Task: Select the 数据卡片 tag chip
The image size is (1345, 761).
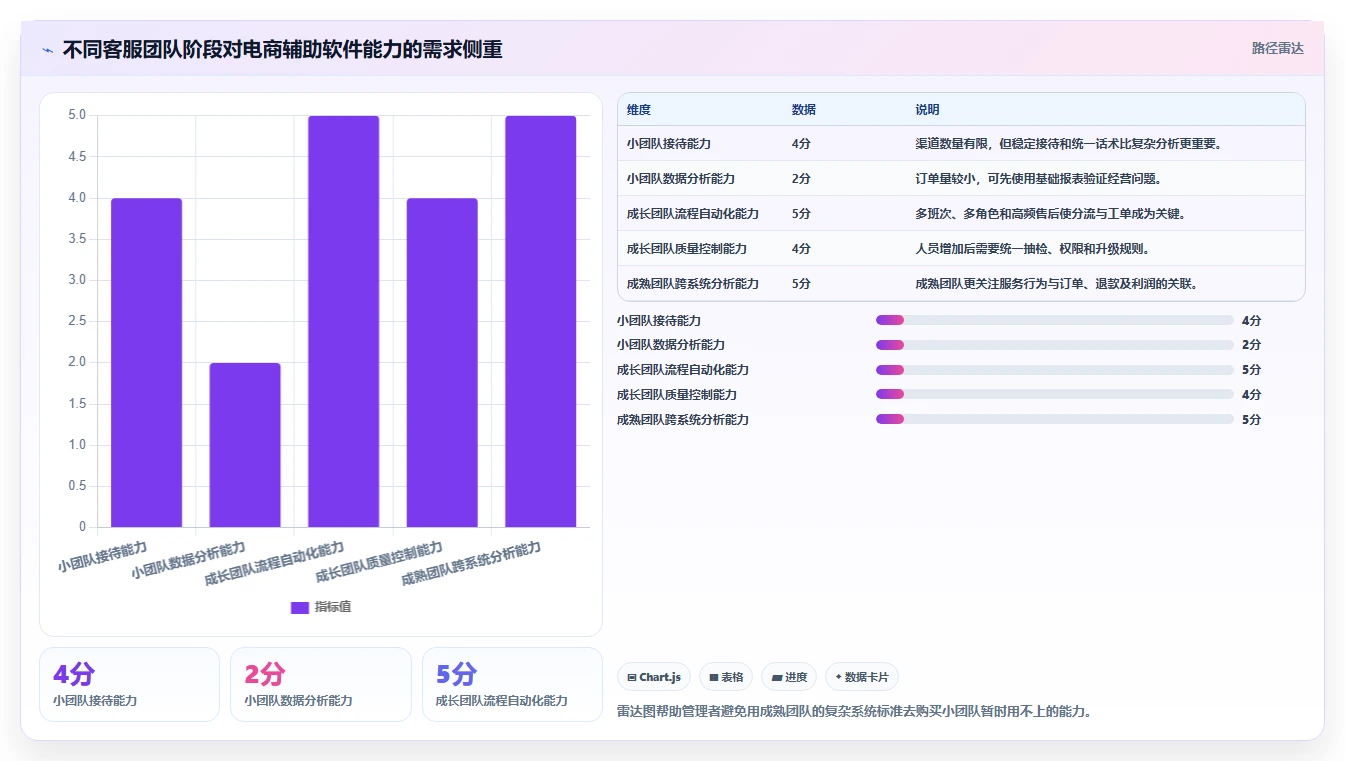Action: click(x=862, y=677)
